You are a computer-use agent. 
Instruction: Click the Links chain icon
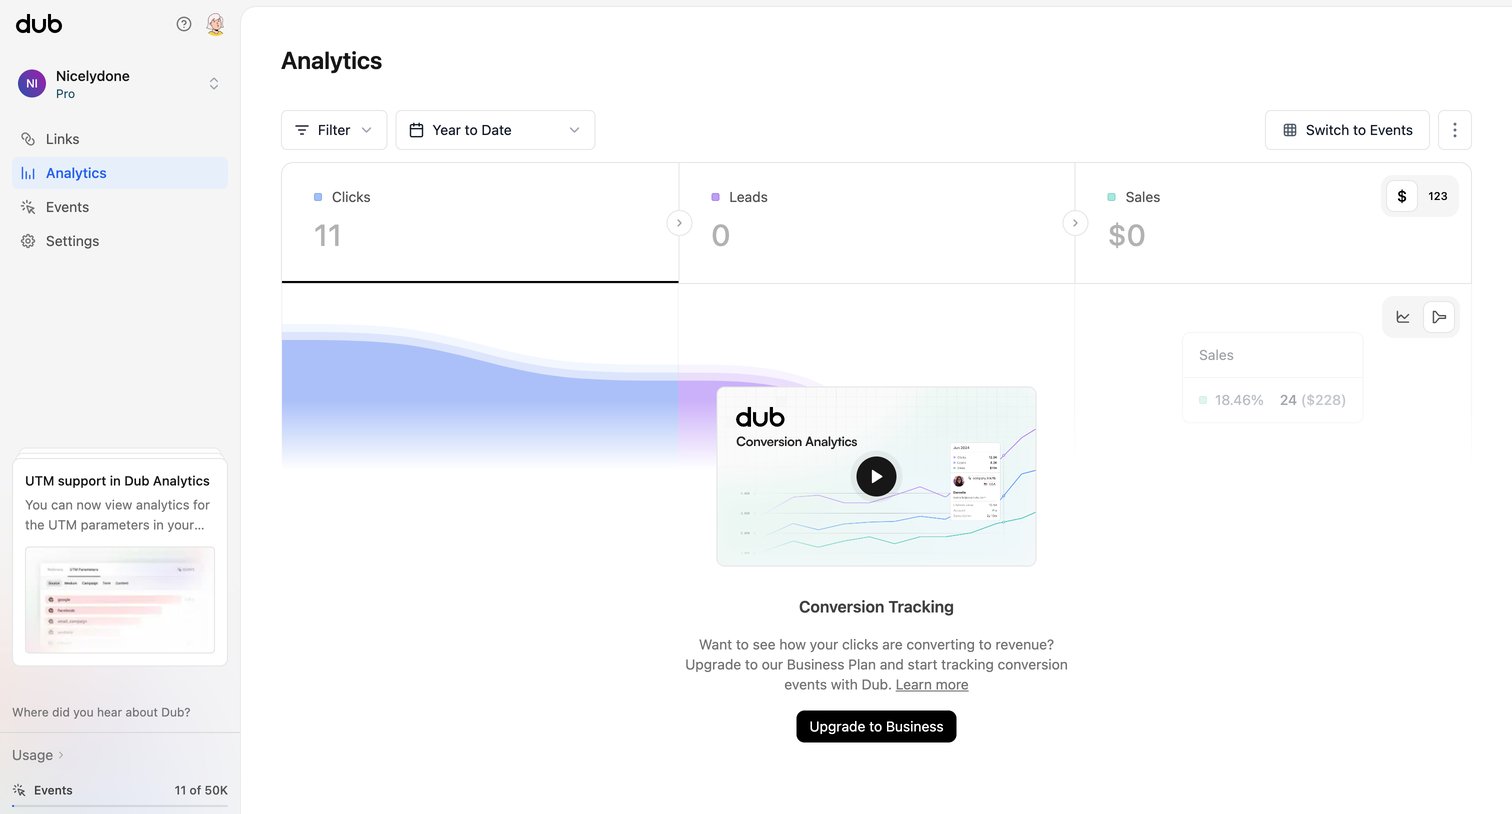click(x=28, y=139)
